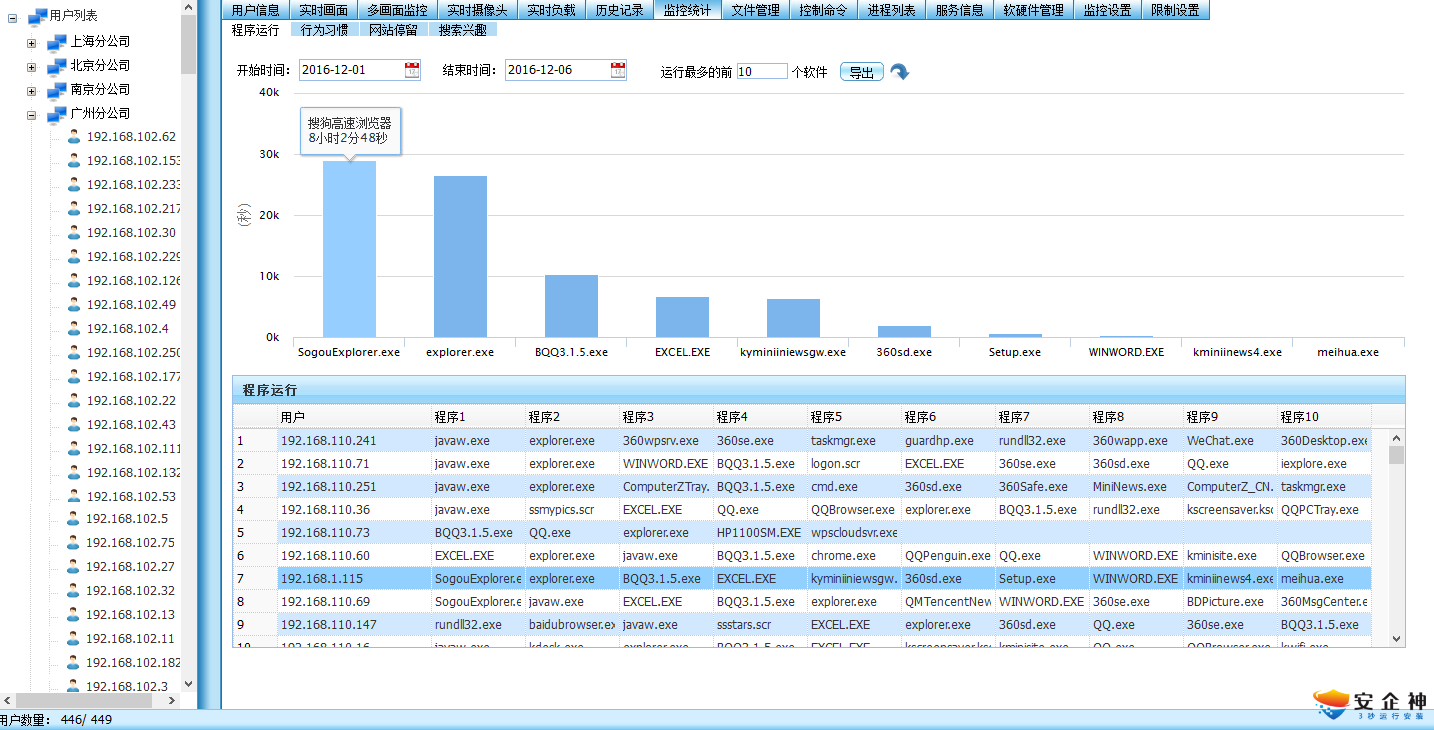1434x730 pixels.
Task: Click user icon for 192.168.102.32
Action: click(x=74, y=590)
